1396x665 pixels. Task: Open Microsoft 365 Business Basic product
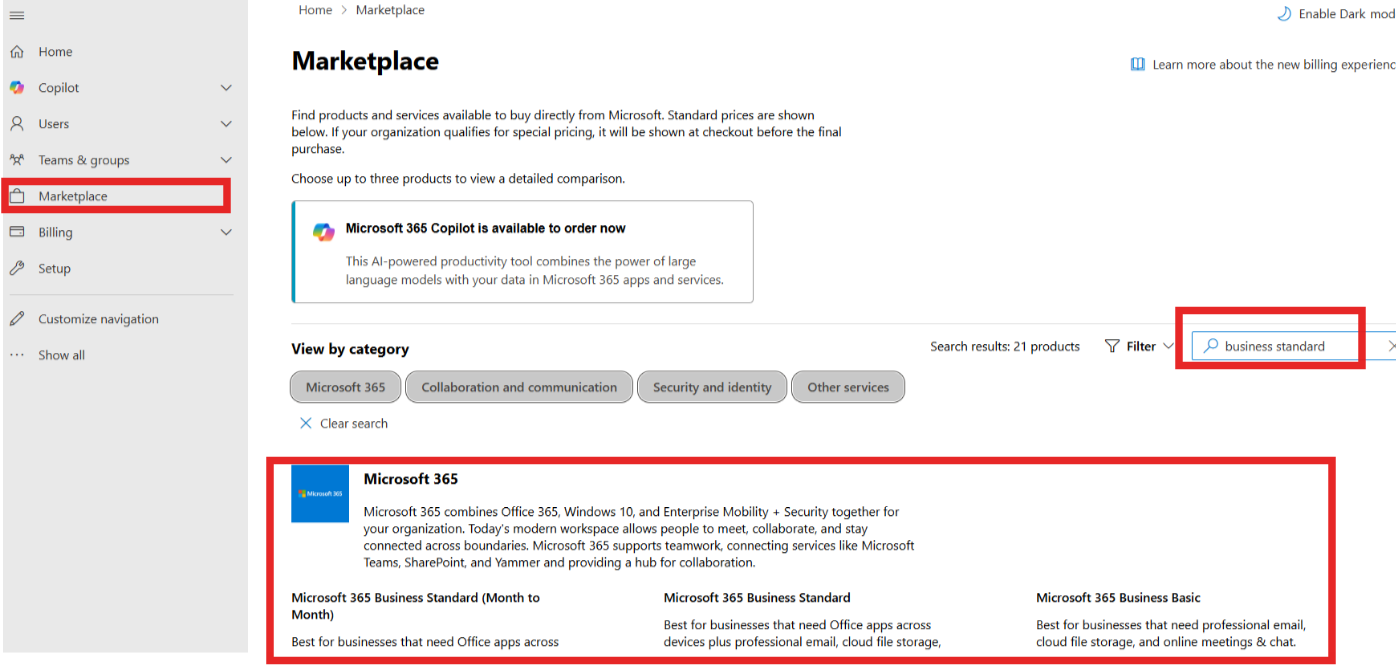coord(1118,598)
